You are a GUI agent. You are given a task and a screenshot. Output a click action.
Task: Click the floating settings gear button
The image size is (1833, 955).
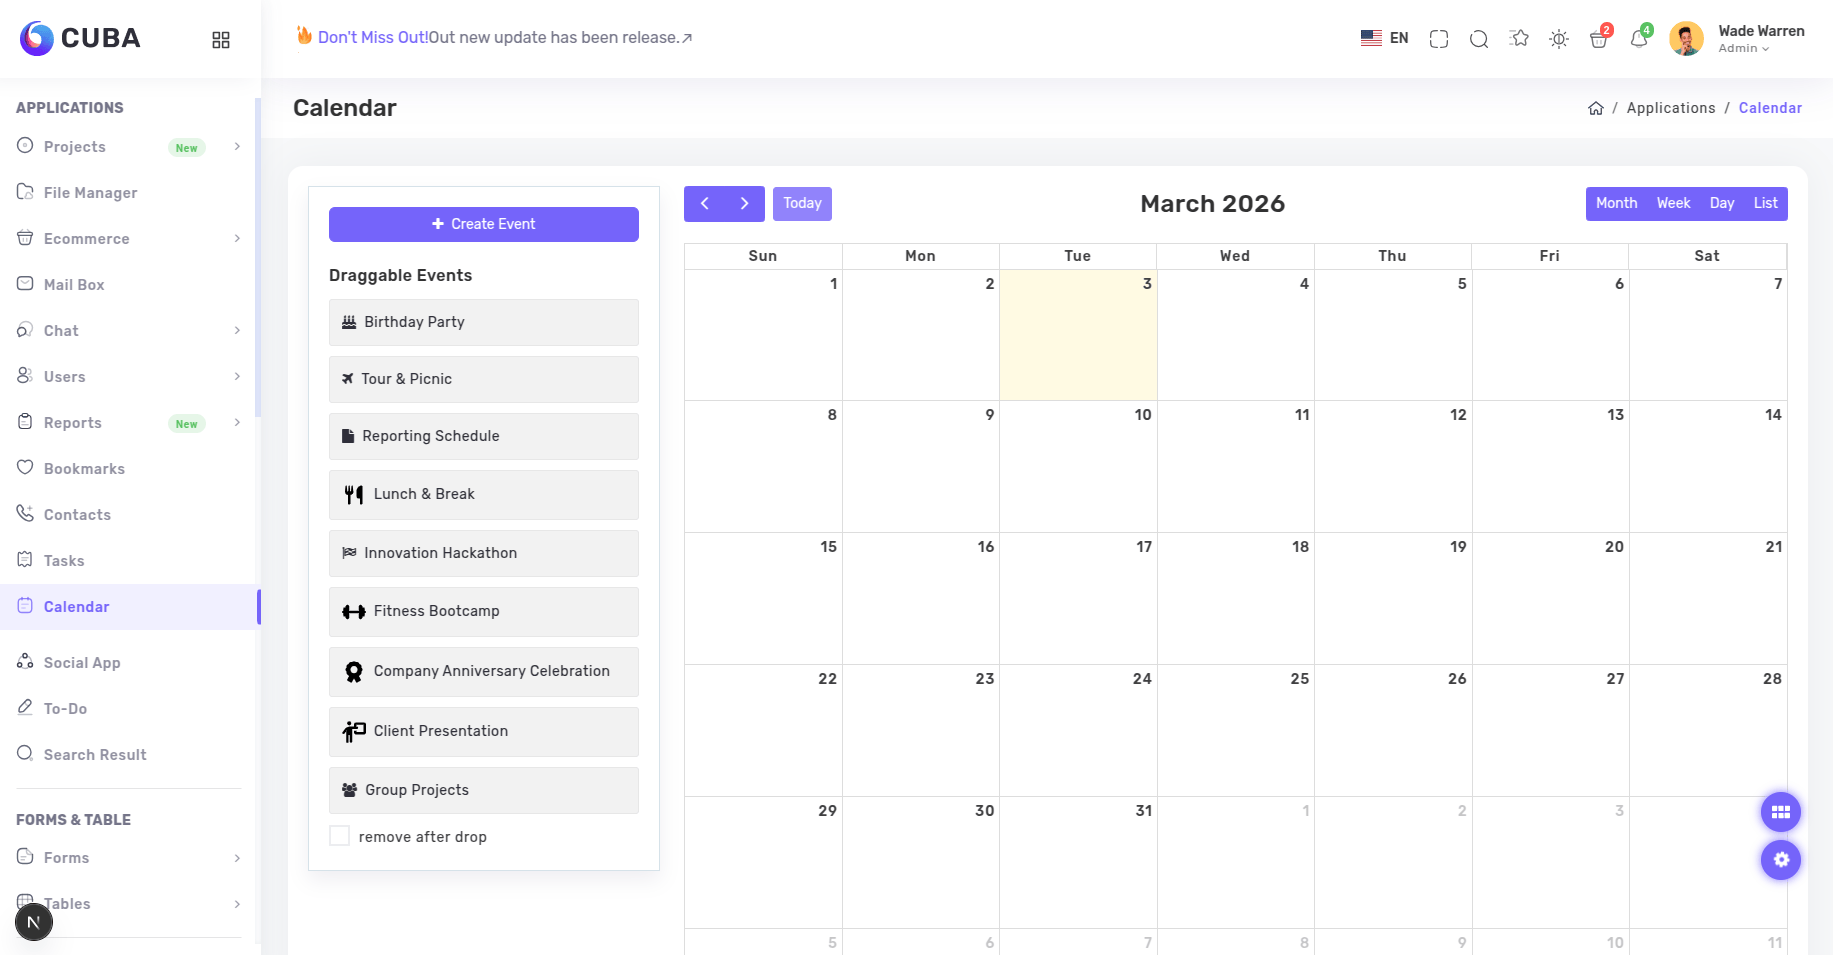tap(1780, 860)
